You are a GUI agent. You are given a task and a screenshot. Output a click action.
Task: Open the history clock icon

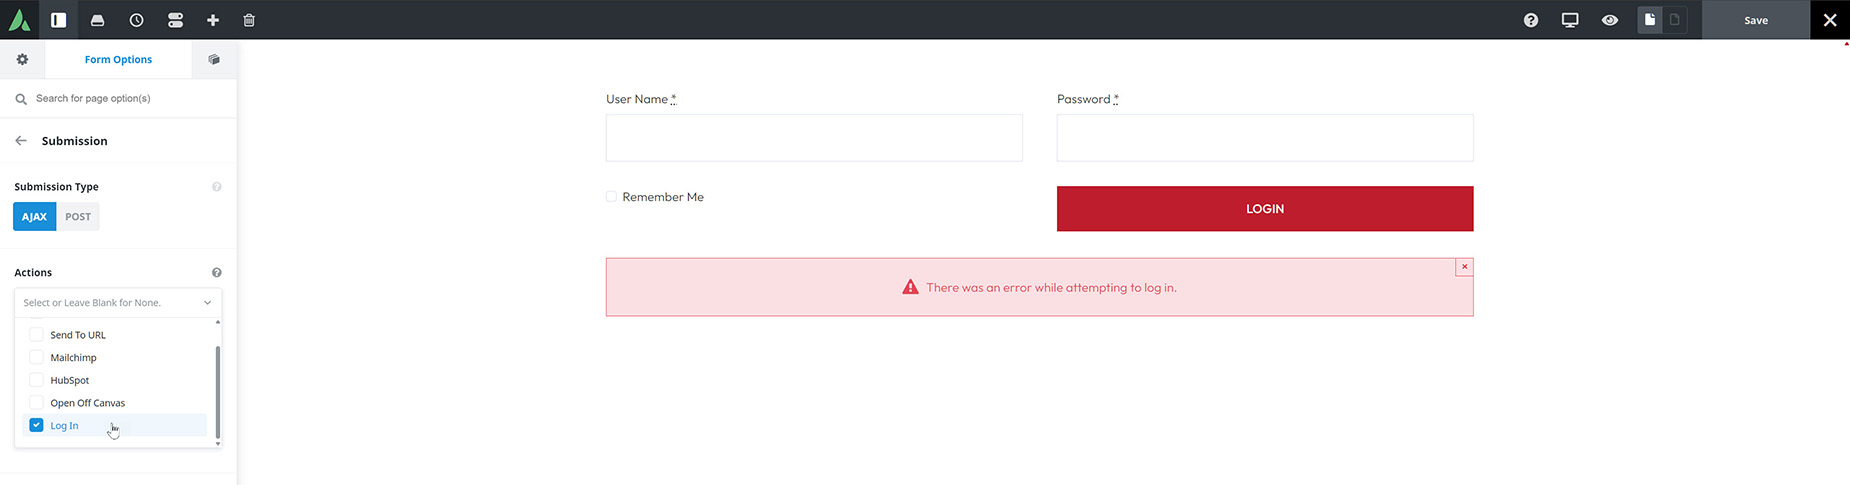tap(136, 20)
